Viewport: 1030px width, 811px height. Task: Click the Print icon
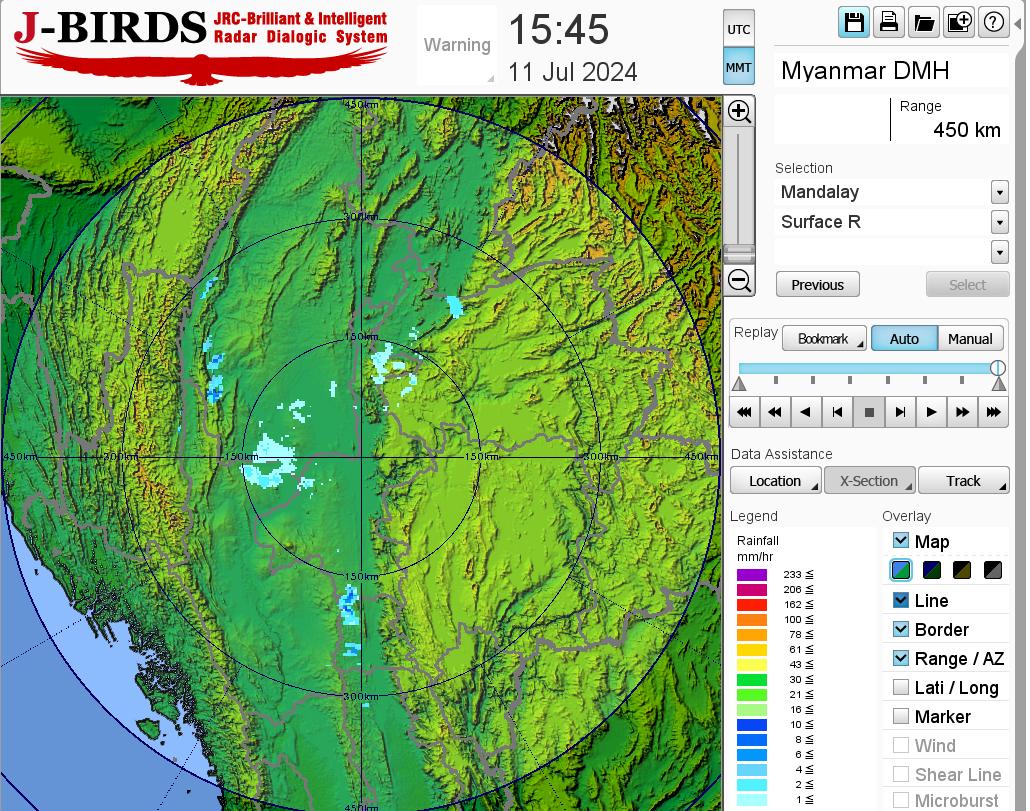(888, 22)
